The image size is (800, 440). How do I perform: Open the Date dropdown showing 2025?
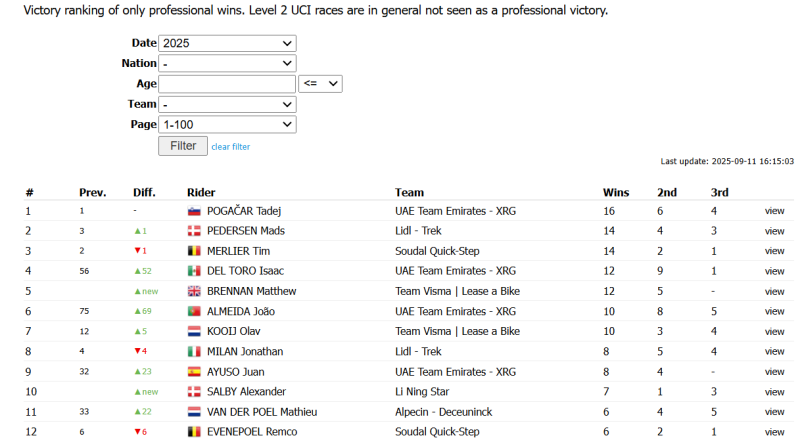pyautogui.click(x=228, y=43)
